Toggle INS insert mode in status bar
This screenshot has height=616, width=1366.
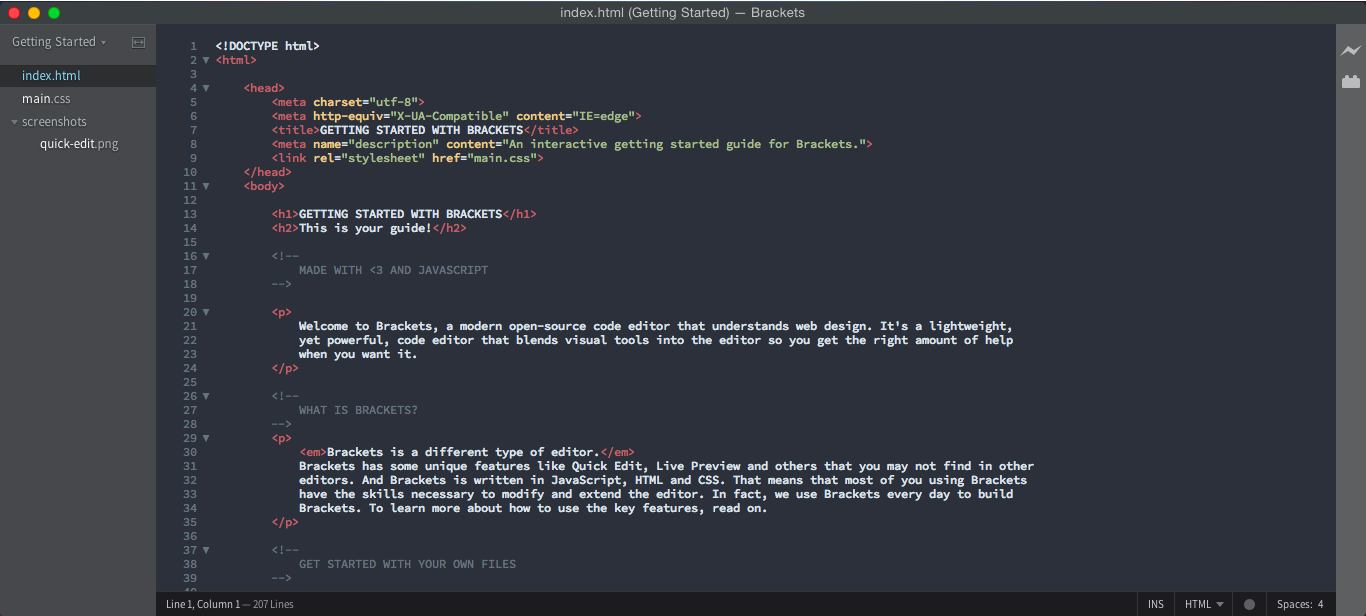coord(1156,604)
